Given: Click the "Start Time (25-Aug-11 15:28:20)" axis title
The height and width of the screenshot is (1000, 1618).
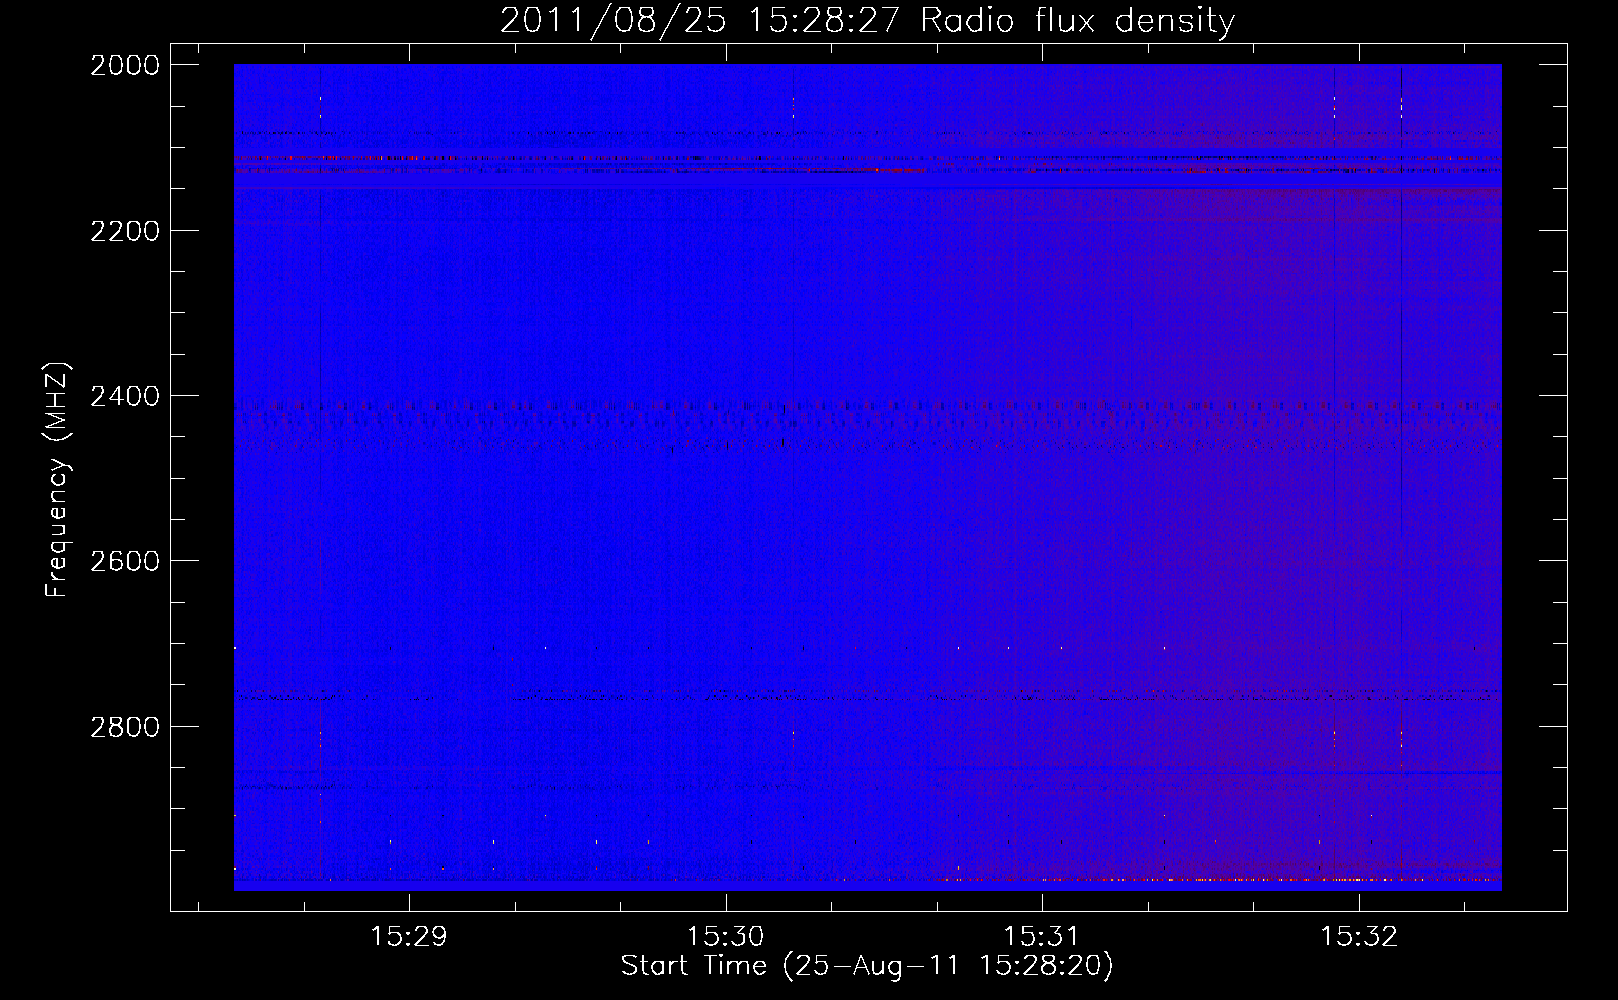Looking at the screenshot, I should coord(867,966).
